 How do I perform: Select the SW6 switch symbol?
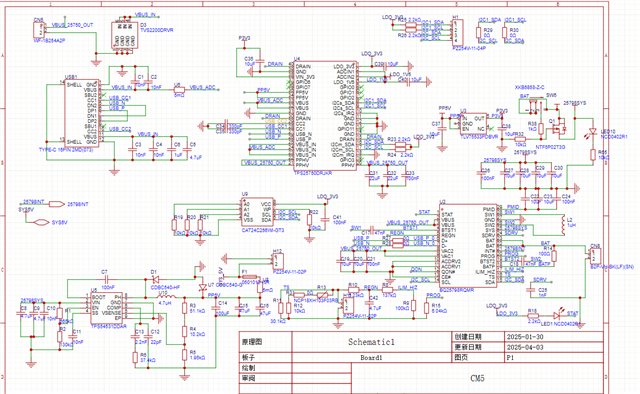[533, 104]
